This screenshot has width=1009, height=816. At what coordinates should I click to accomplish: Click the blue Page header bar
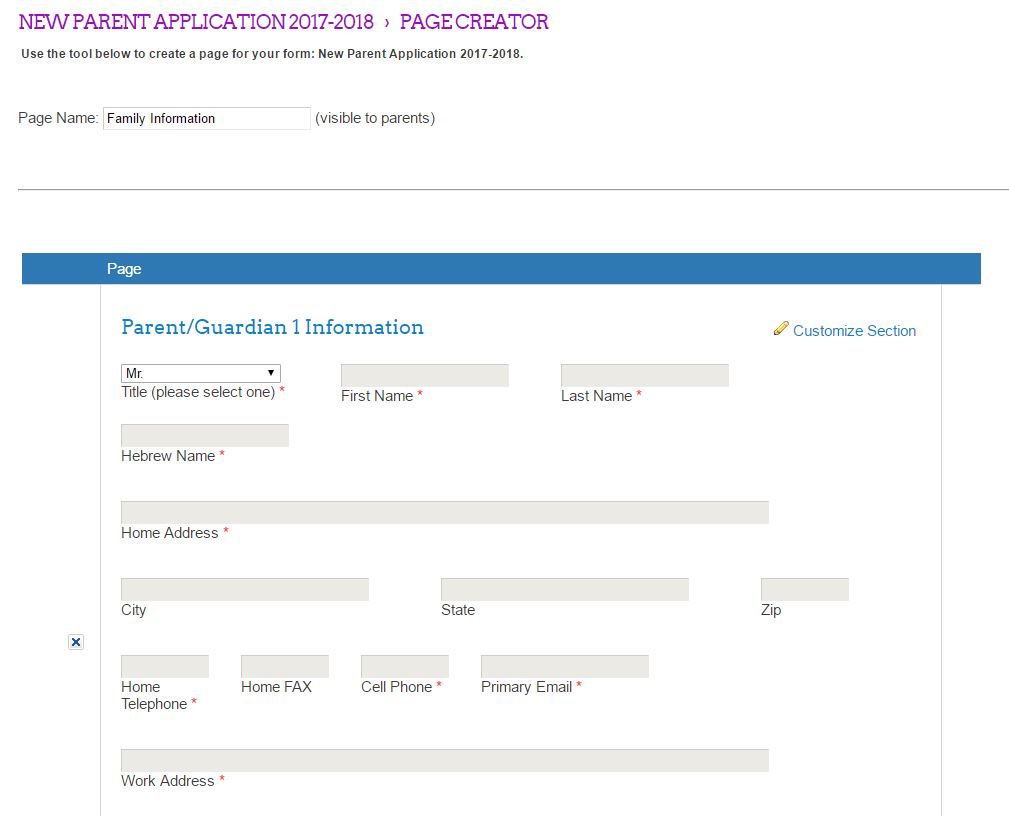click(500, 269)
